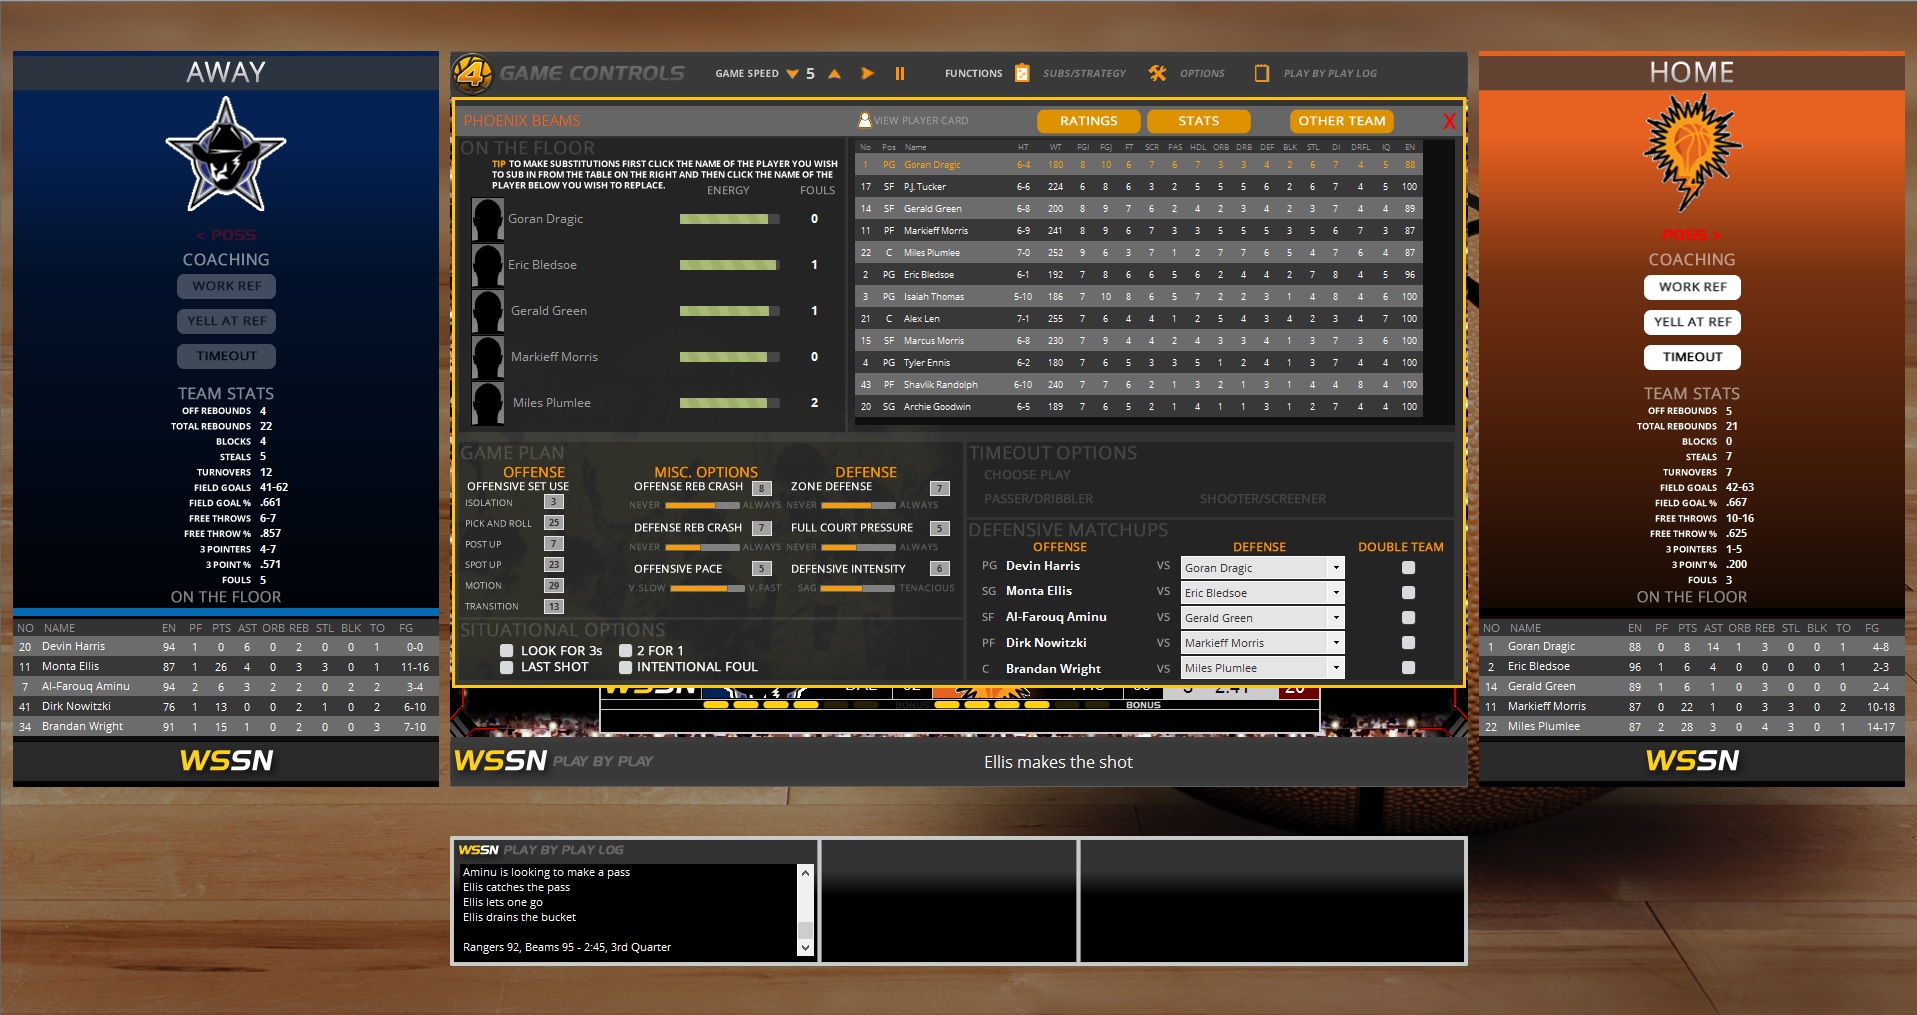Enable the Look For 3s option

point(505,650)
